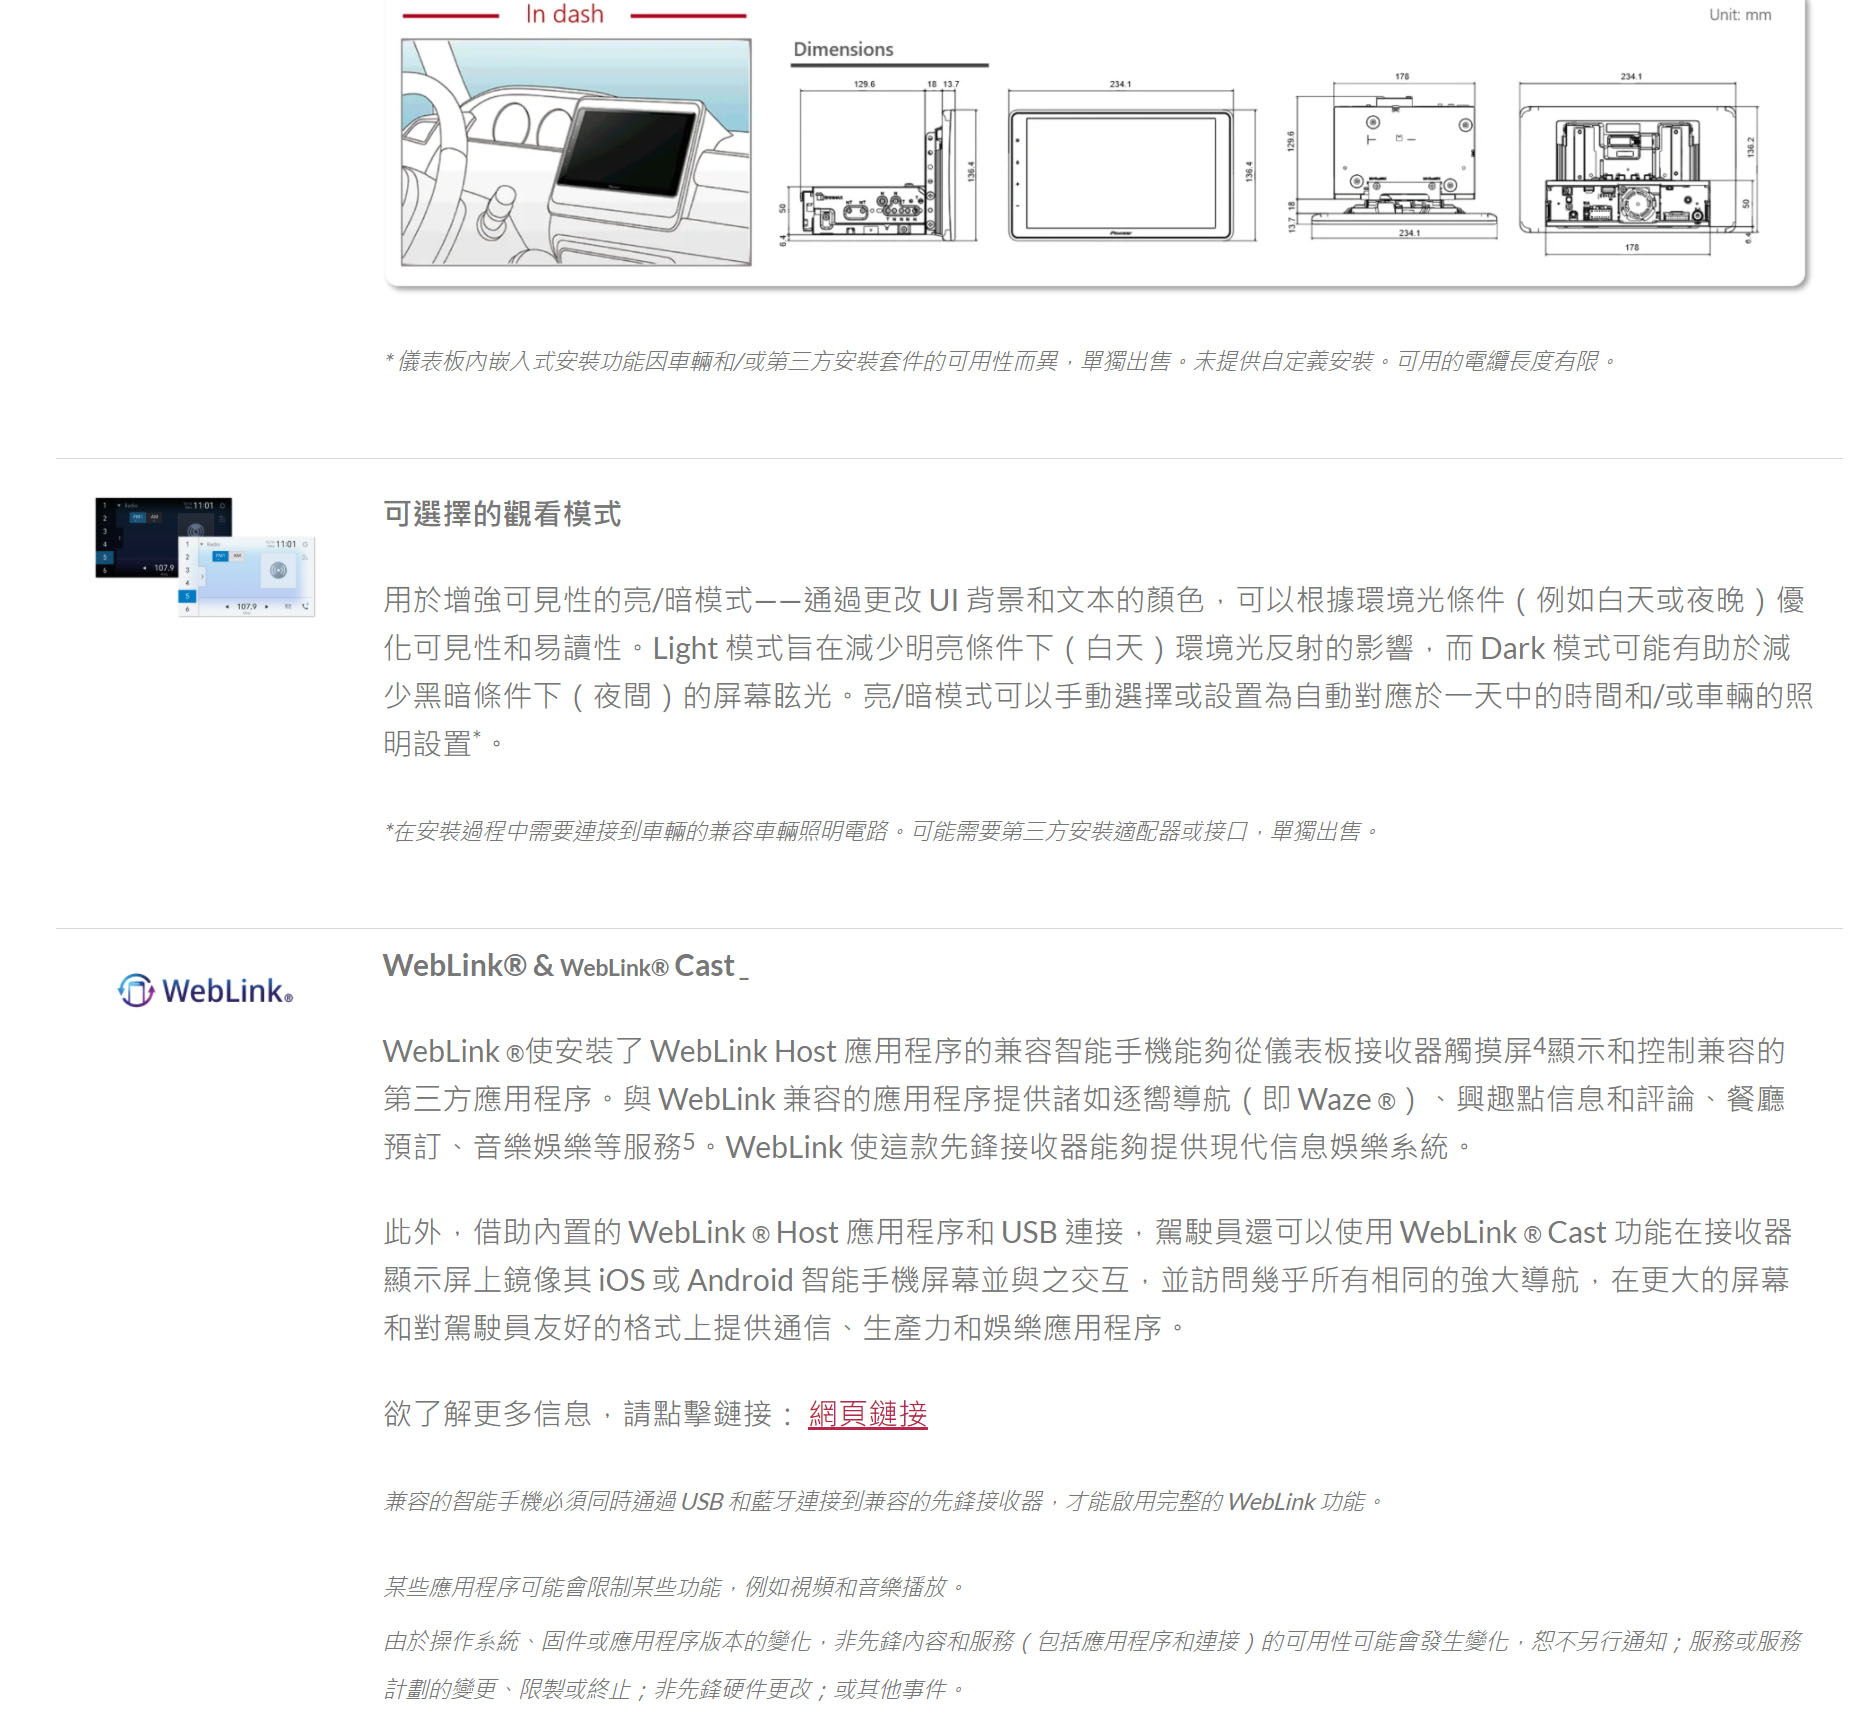Click the paragraph starting WebLink ®使安裝了

coord(1085,1099)
